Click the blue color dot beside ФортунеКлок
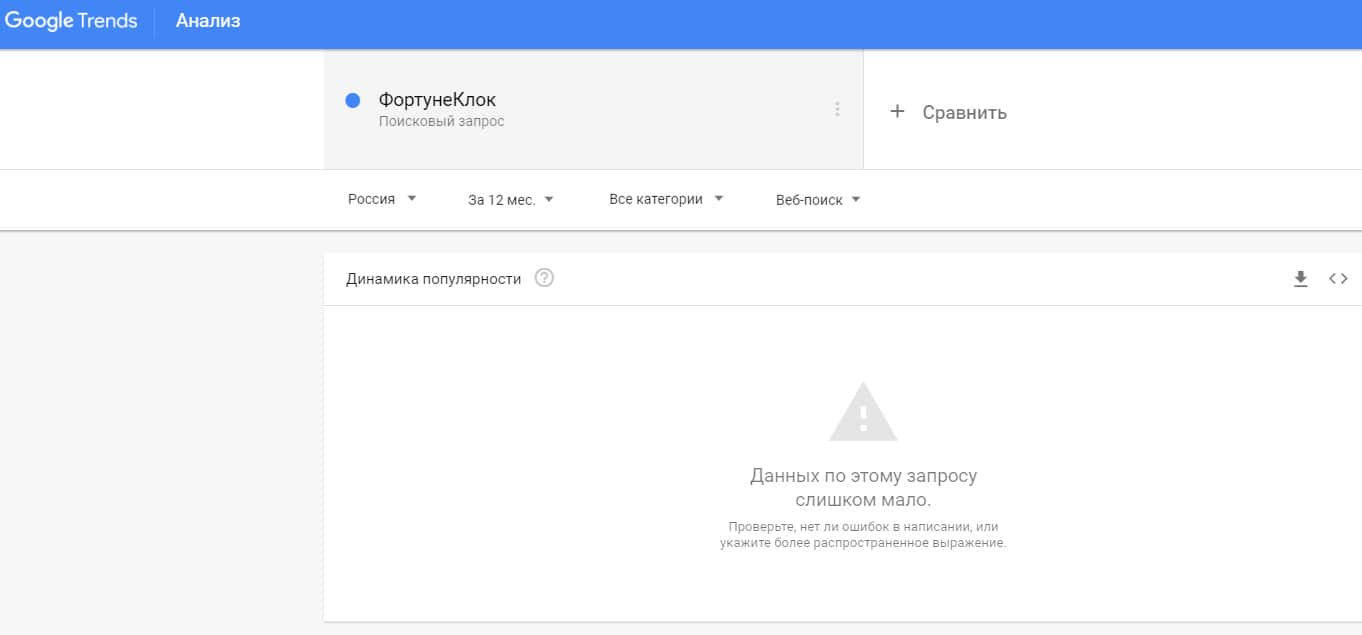 (x=352, y=100)
